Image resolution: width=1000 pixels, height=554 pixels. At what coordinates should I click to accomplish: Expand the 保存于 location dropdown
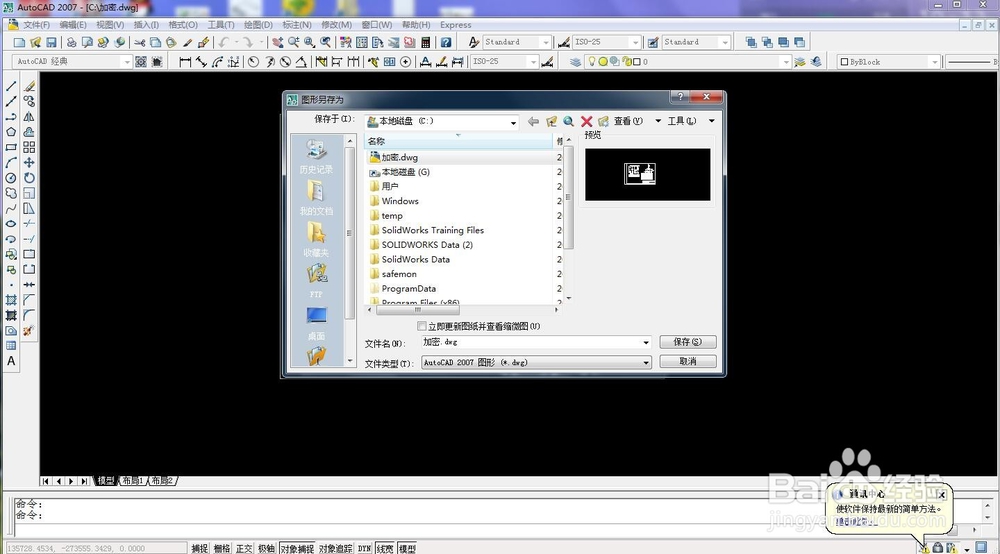513,122
